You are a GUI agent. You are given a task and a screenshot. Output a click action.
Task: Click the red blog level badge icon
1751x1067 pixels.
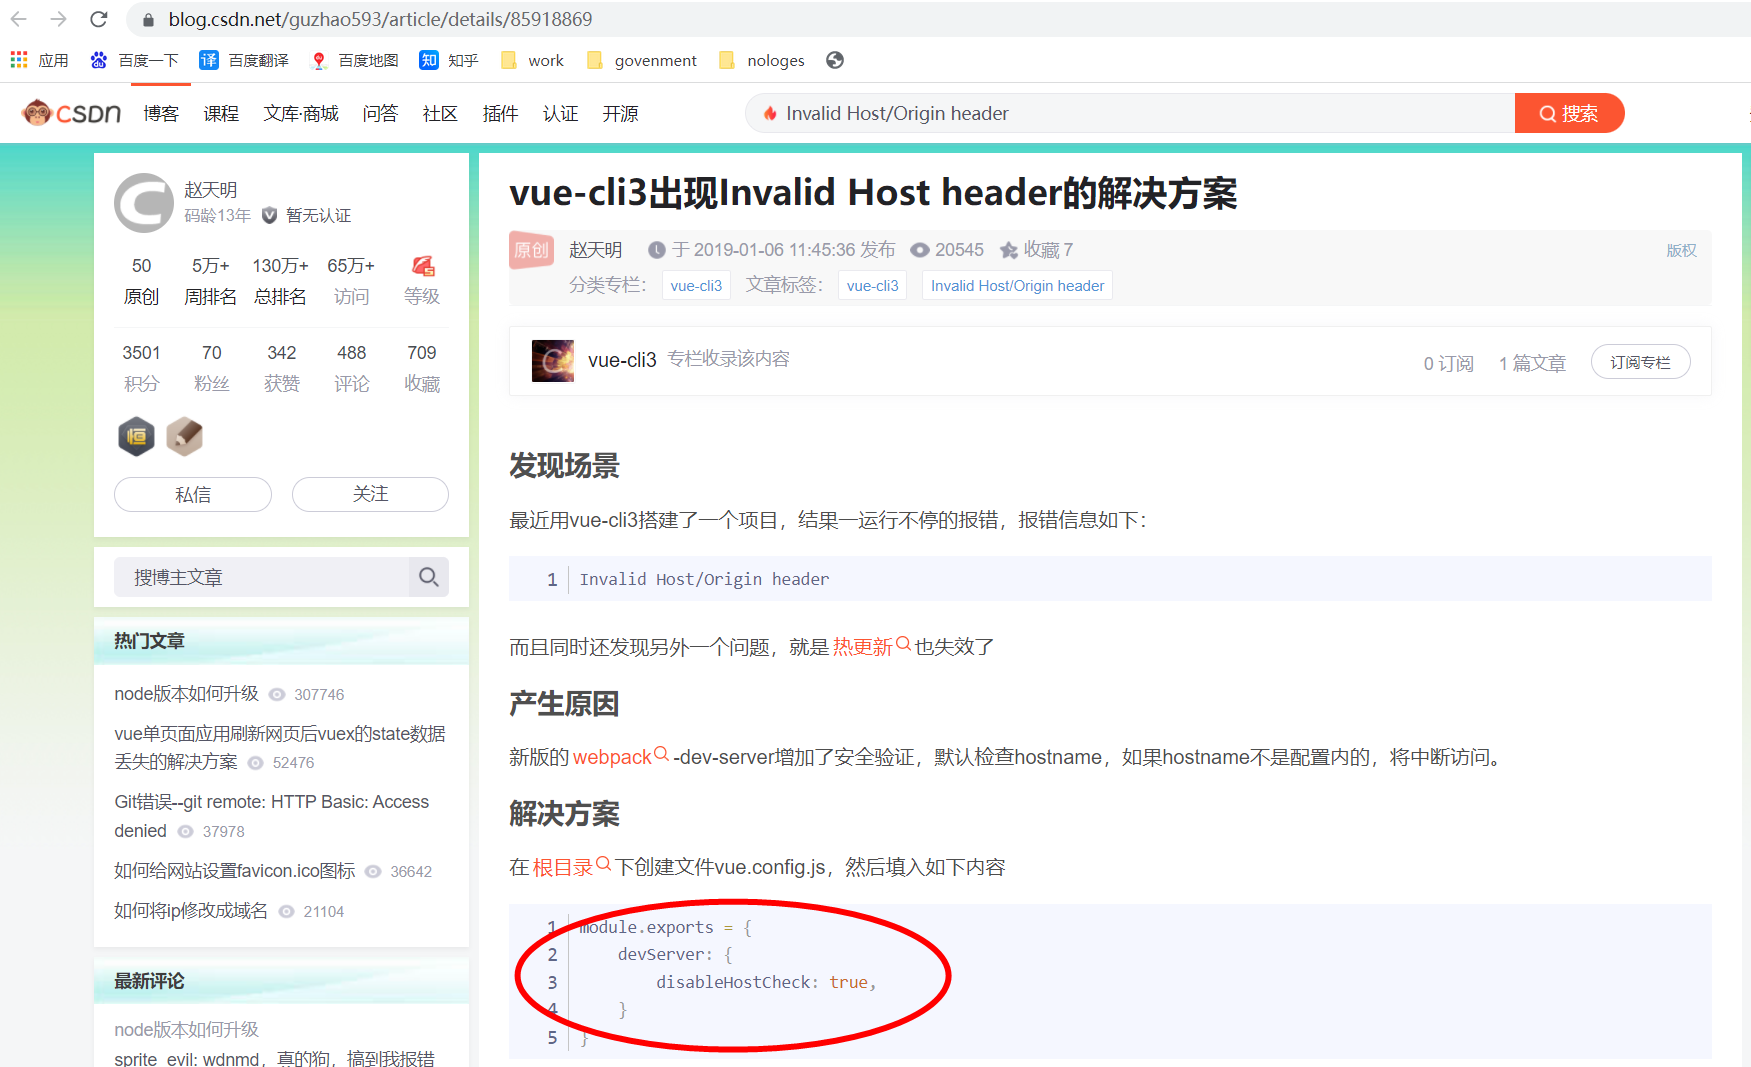pyautogui.click(x=423, y=266)
